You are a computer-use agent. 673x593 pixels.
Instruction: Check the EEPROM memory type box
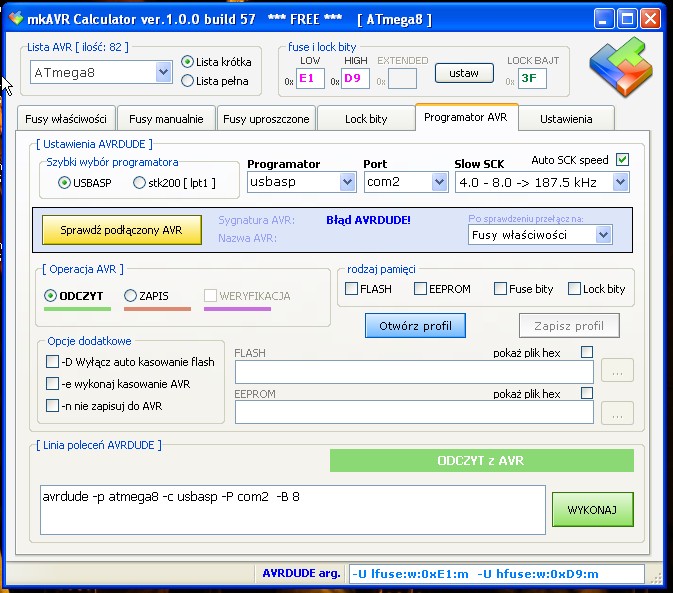click(420, 288)
